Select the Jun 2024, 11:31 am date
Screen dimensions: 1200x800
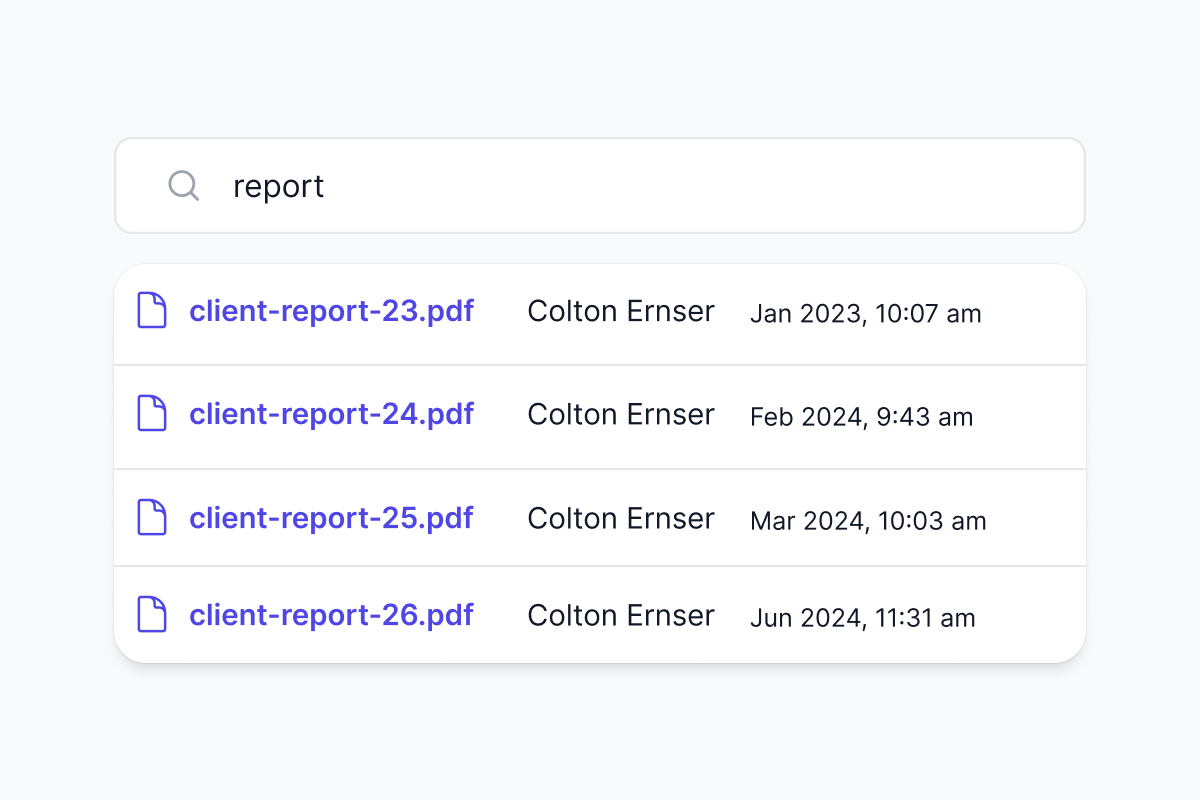862,618
